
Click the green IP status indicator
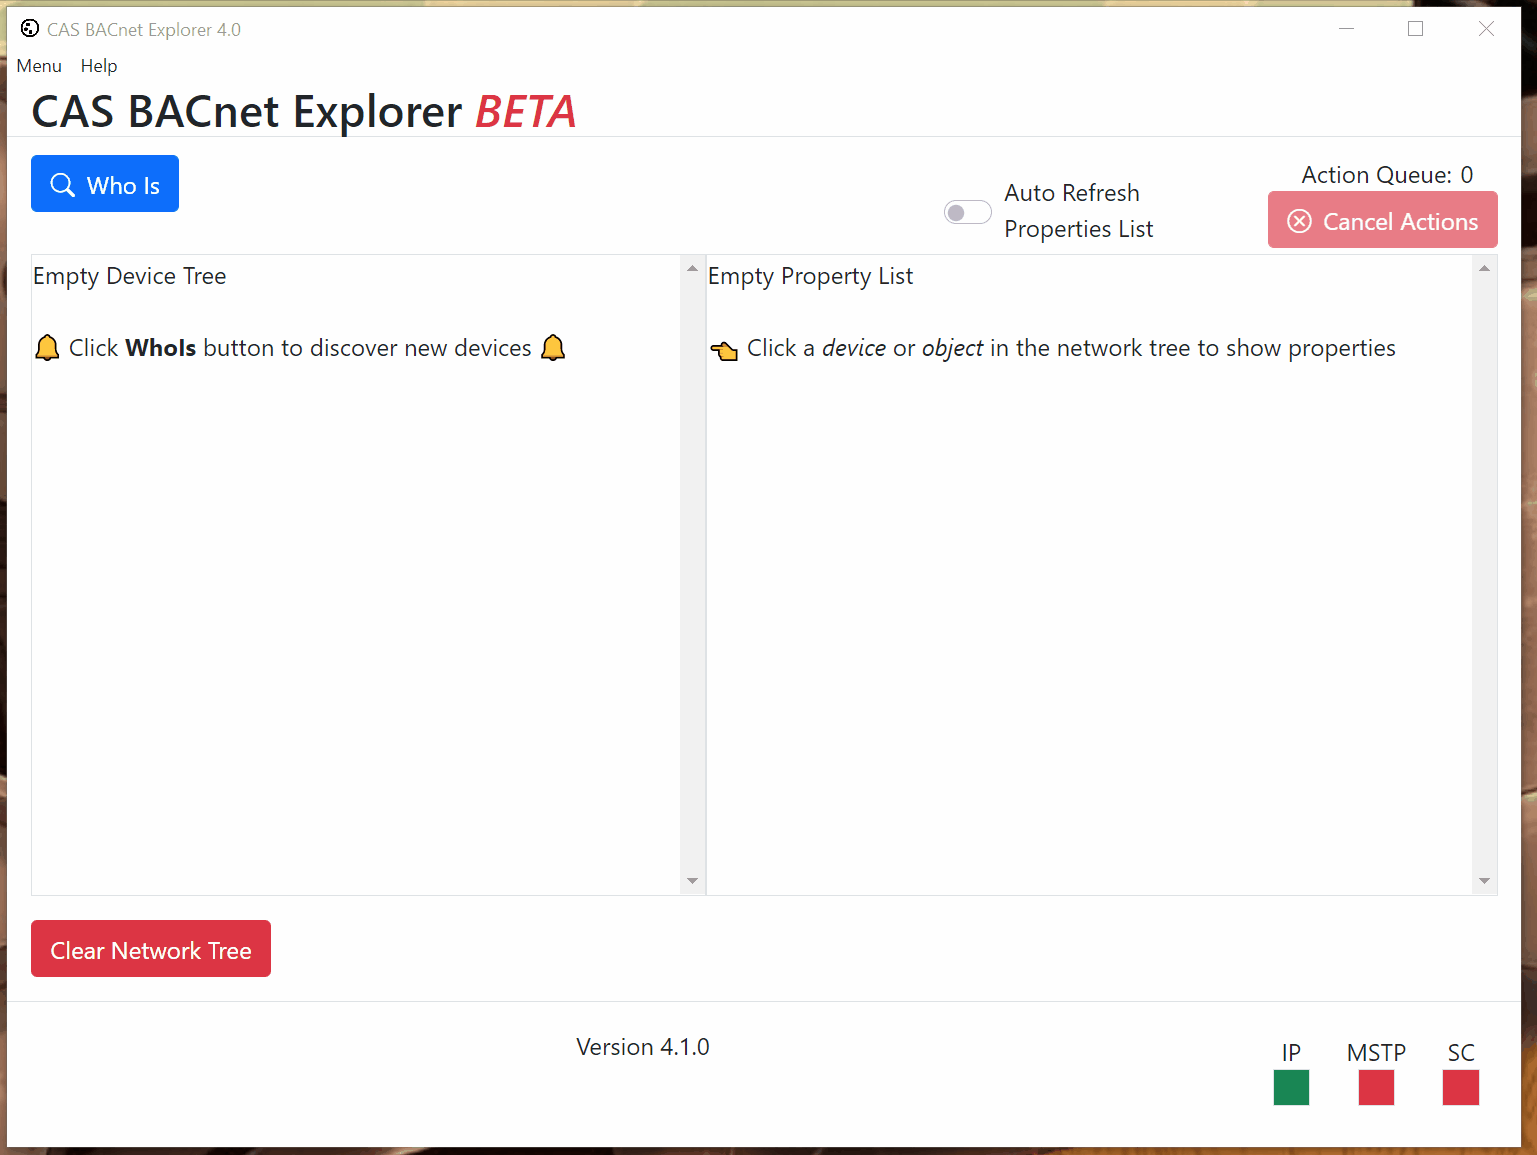pyautogui.click(x=1291, y=1087)
